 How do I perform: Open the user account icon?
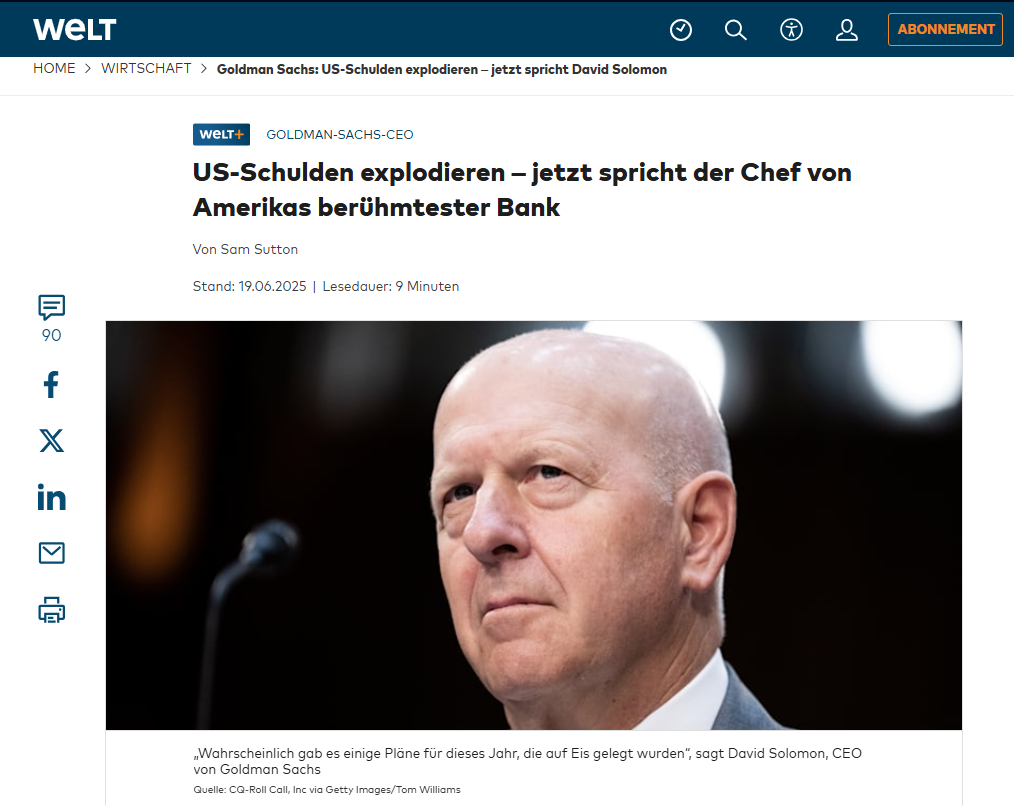pyautogui.click(x=847, y=30)
